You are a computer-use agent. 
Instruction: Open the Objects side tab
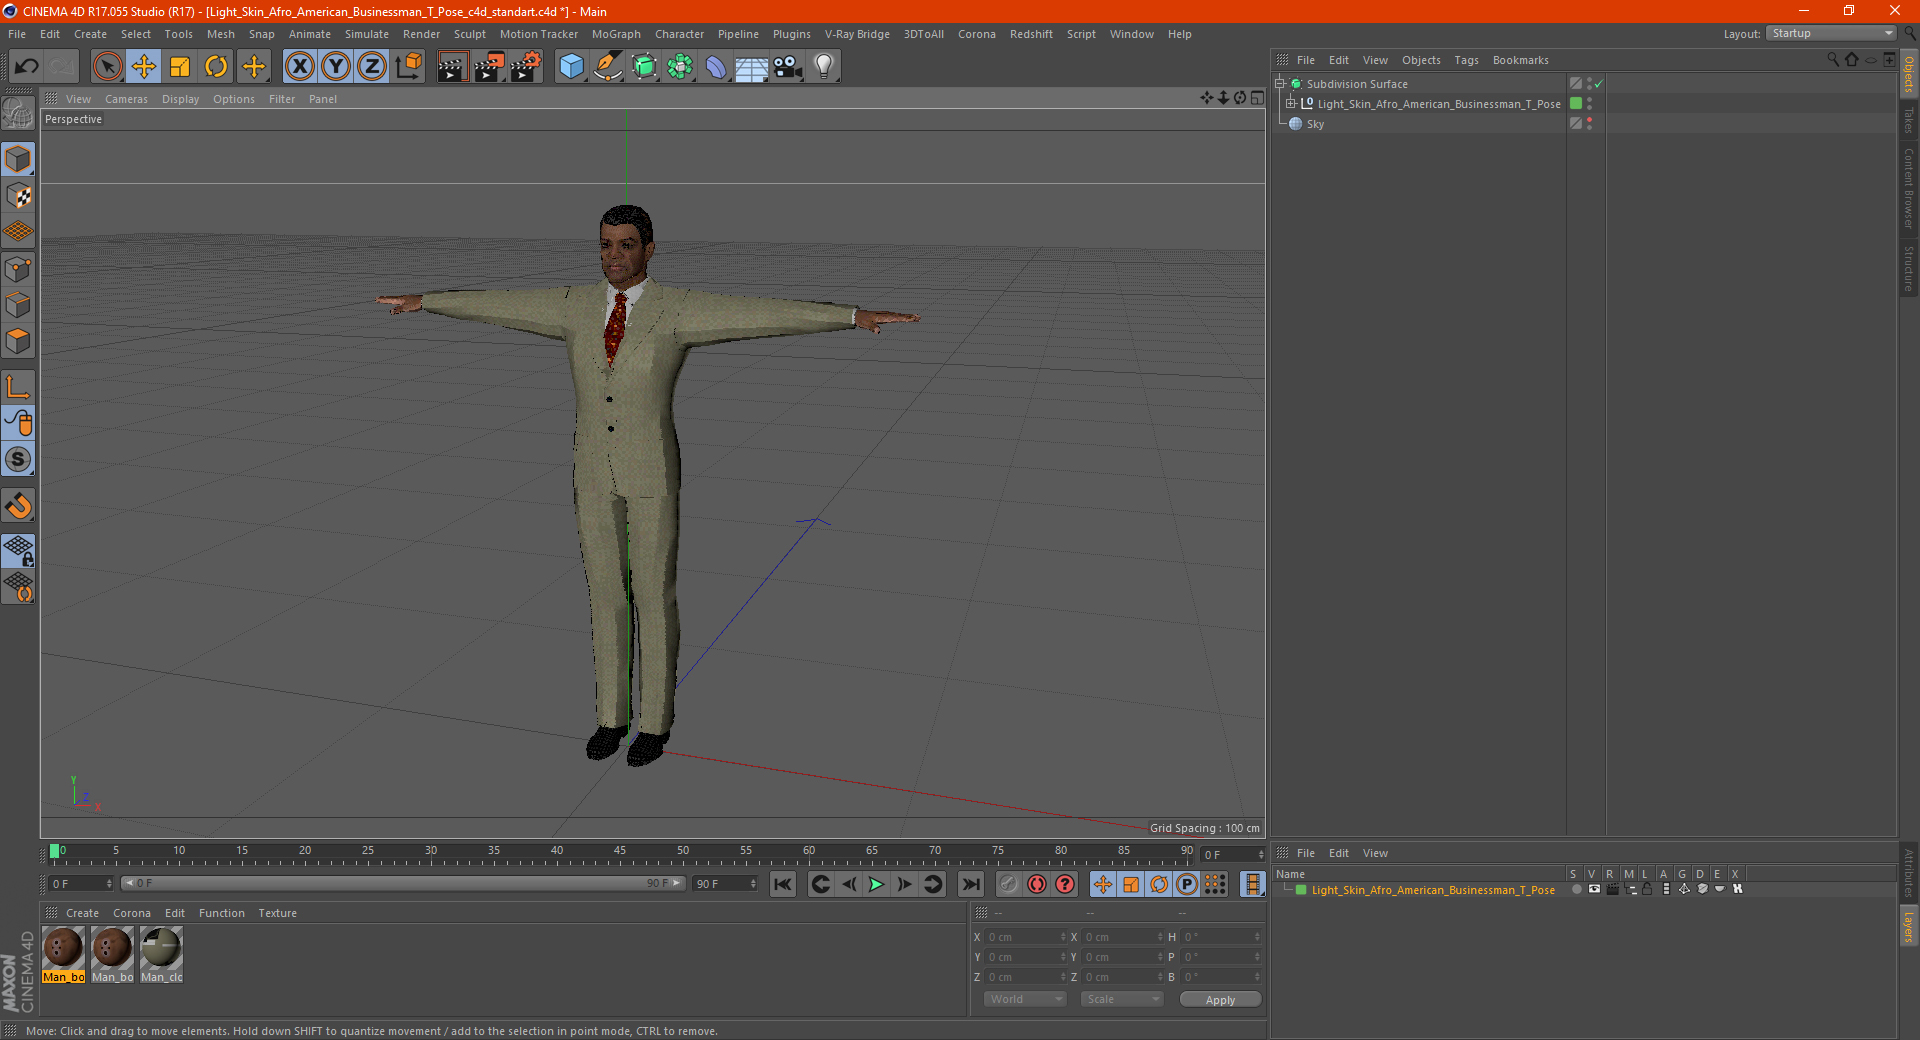[1909, 73]
